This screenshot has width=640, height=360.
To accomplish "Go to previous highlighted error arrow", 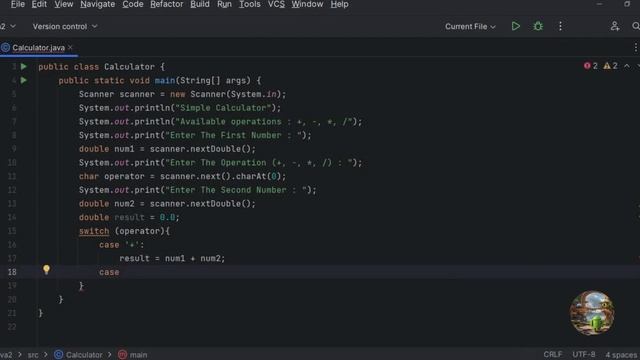I will tap(627, 66).
